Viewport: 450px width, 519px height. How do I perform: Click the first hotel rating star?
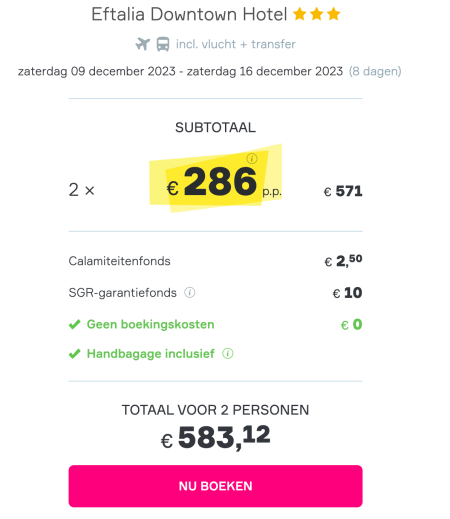(x=299, y=14)
